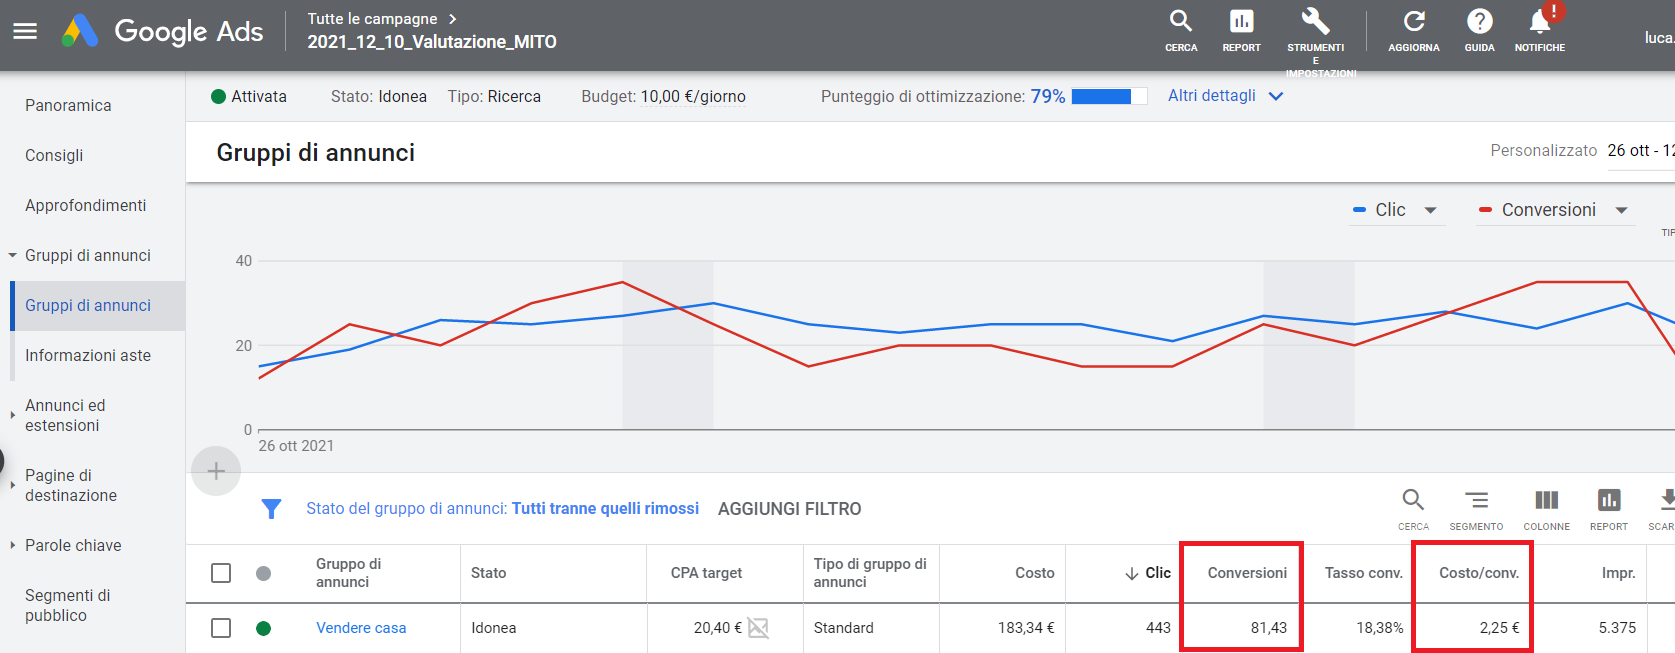Viewport: 1675px width, 653px height.
Task: Open the Guida help icon
Action: click(1479, 23)
